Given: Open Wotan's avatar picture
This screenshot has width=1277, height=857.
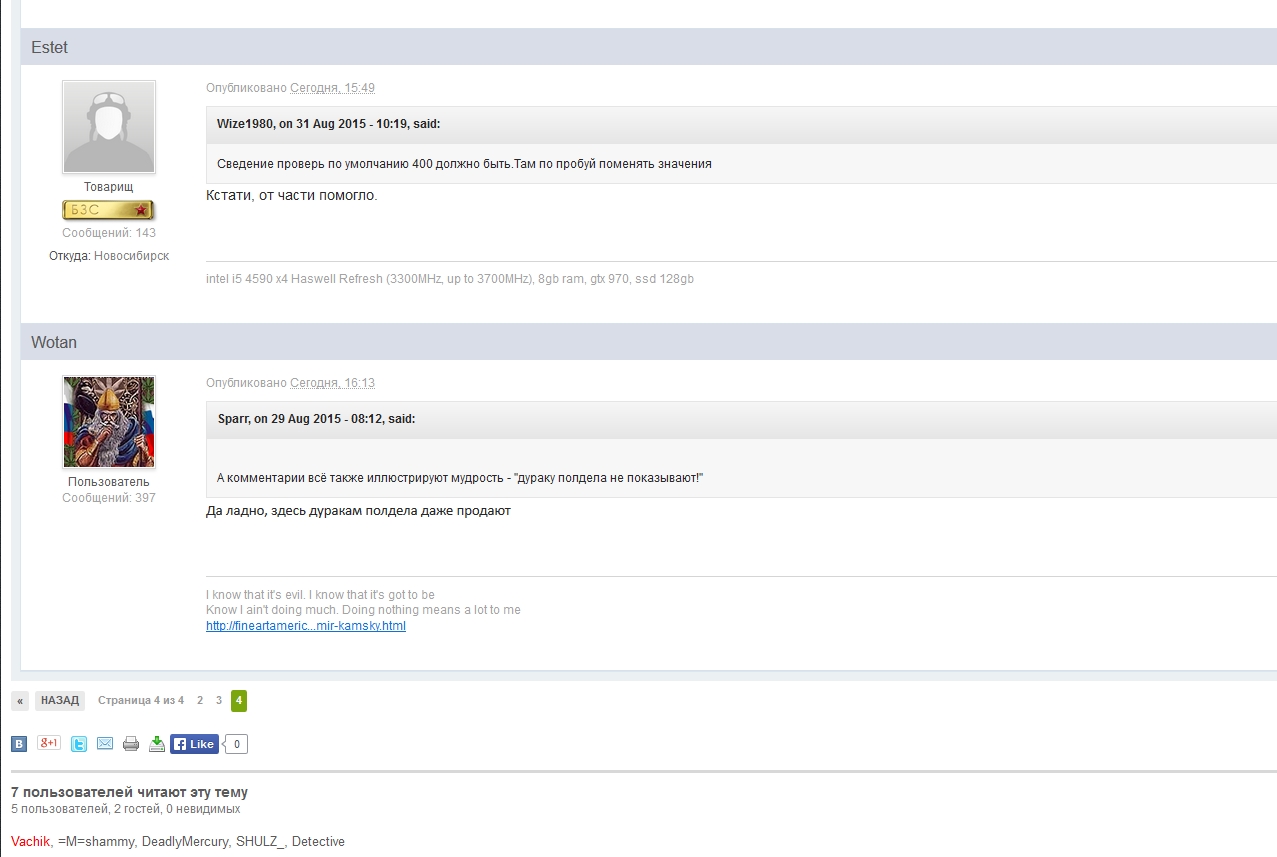Looking at the screenshot, I should point(109,422).
